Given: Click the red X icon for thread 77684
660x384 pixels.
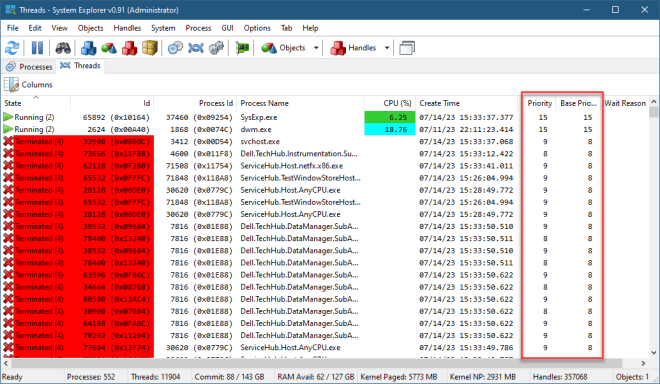Looking at the screenshot, I should pos(8,348).
